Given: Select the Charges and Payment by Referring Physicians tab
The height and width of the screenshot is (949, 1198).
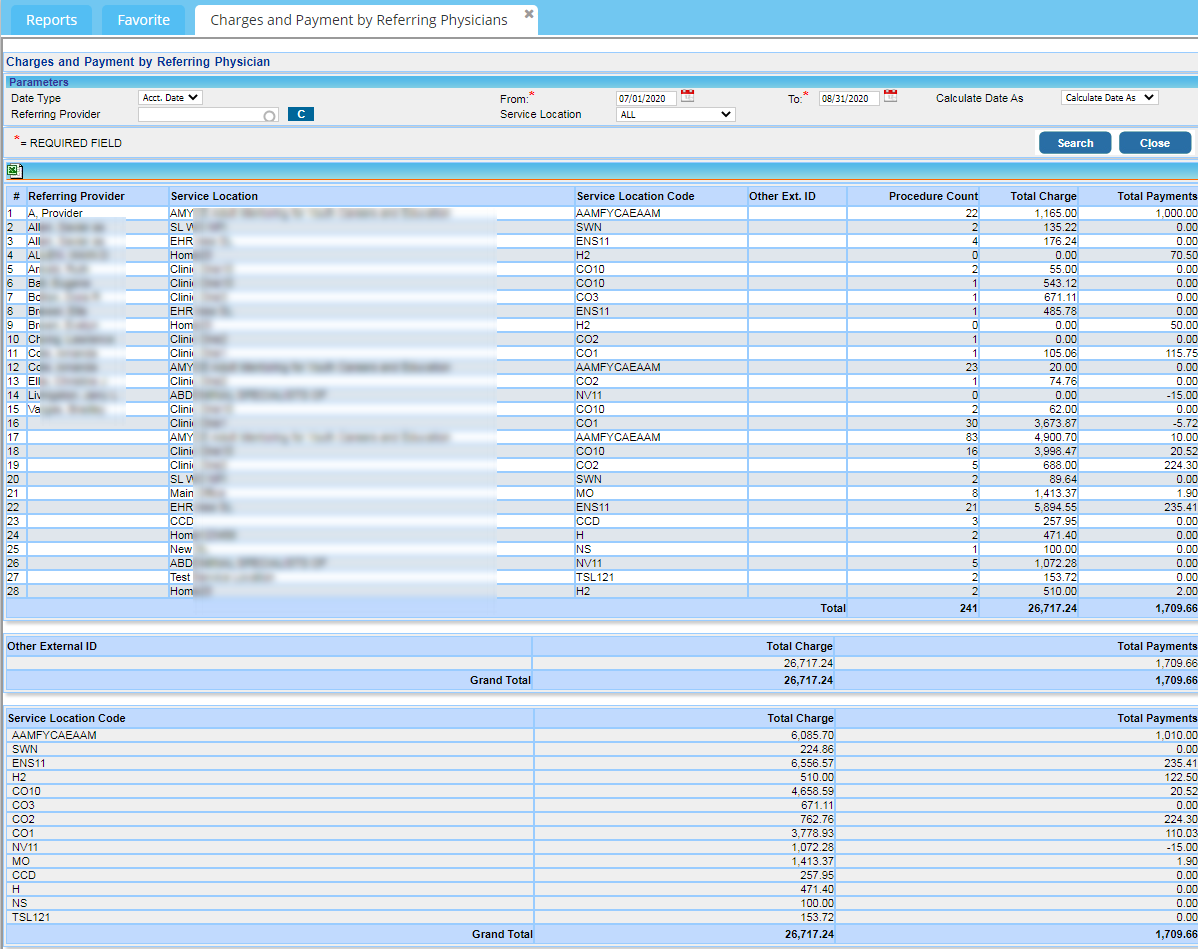Looking at the screenshot, I should (358, 20).
